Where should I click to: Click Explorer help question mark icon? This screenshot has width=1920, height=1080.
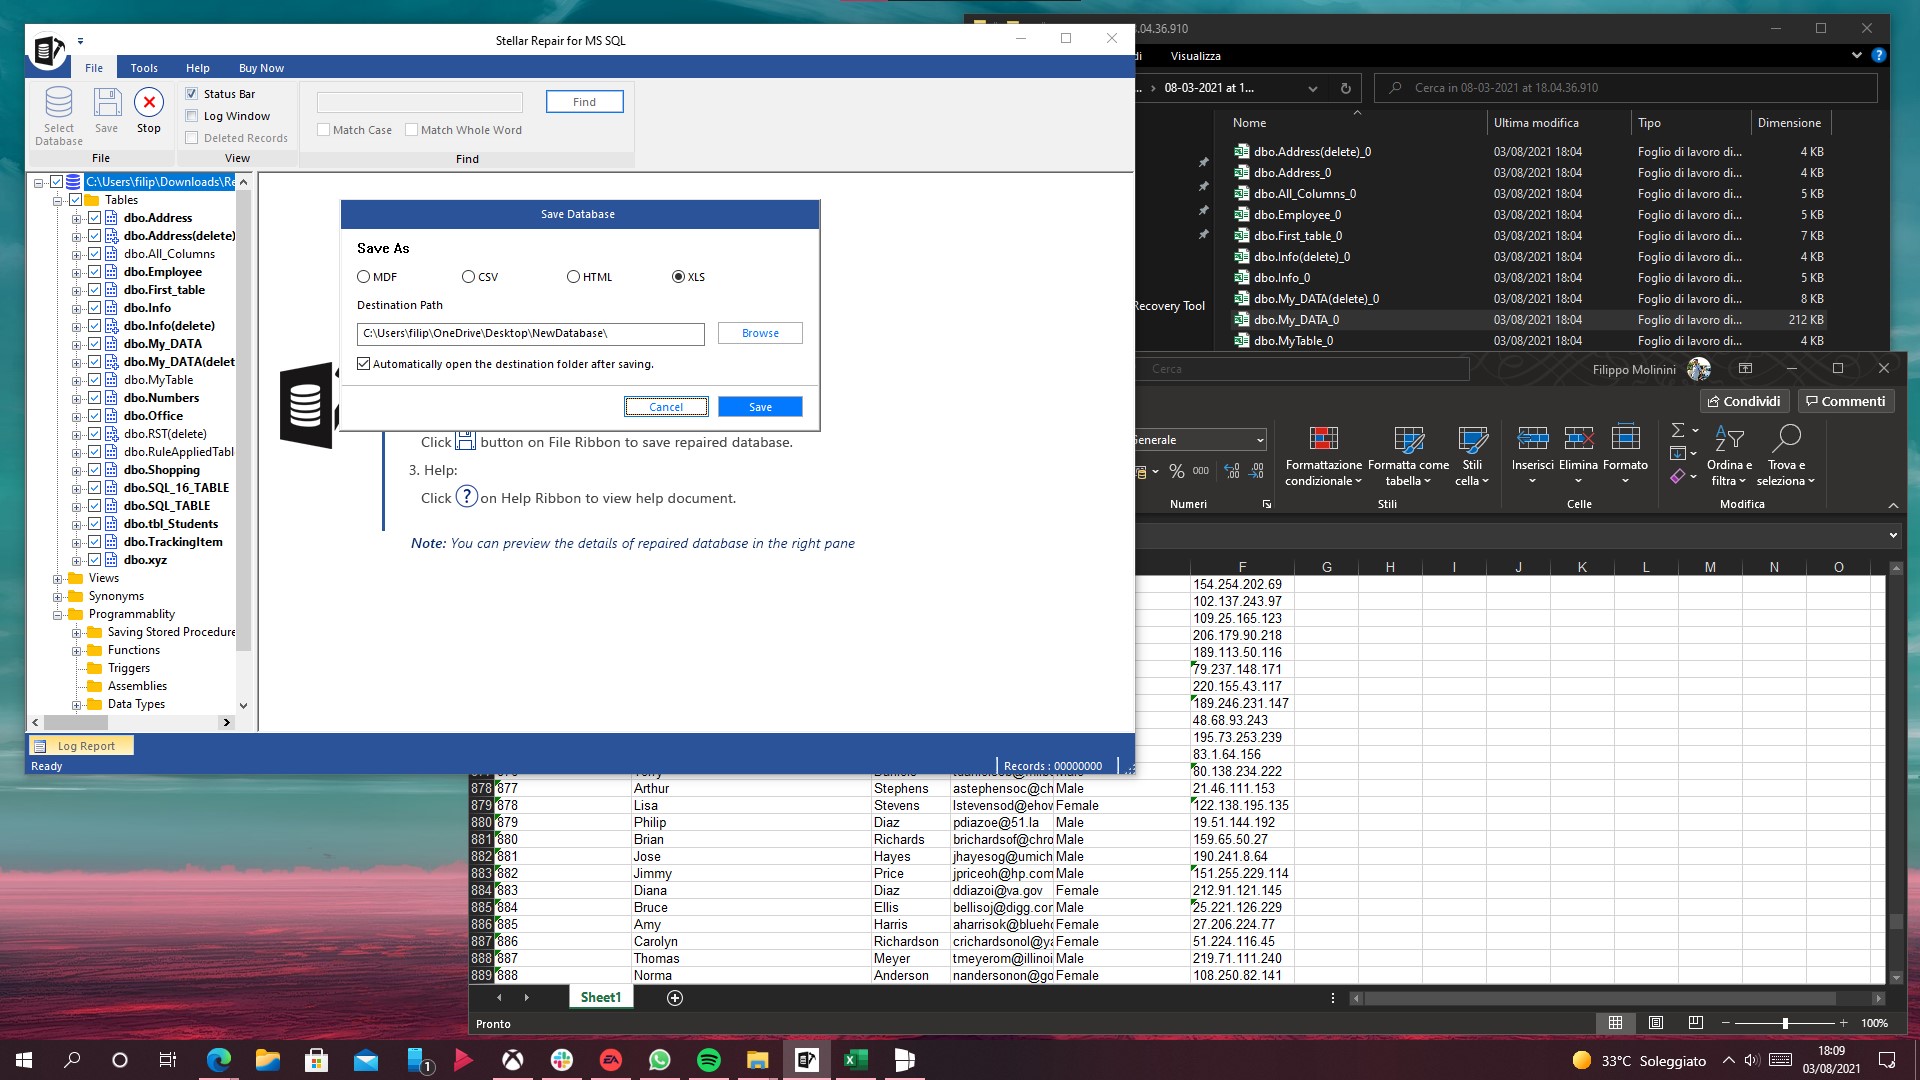click(x=1879, y=56)
